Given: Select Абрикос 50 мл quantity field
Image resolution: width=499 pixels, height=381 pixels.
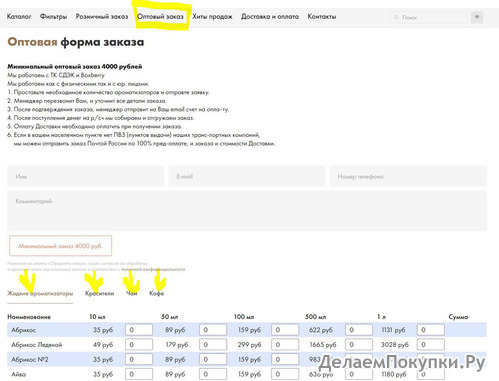Looking at the screenshot, I should pyautogui.click(x=213, y=330).
